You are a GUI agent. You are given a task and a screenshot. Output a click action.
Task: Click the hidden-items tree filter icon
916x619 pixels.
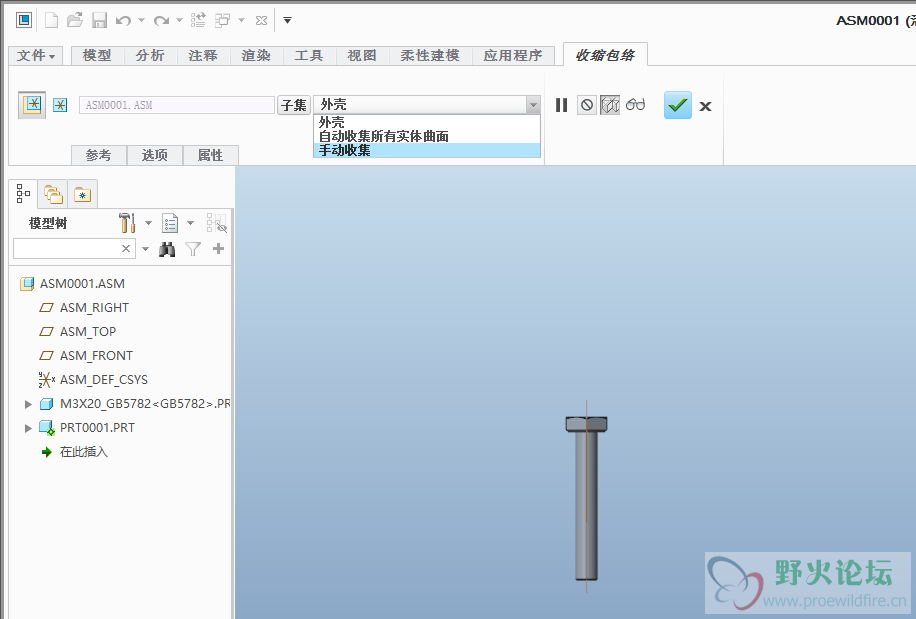217,223
